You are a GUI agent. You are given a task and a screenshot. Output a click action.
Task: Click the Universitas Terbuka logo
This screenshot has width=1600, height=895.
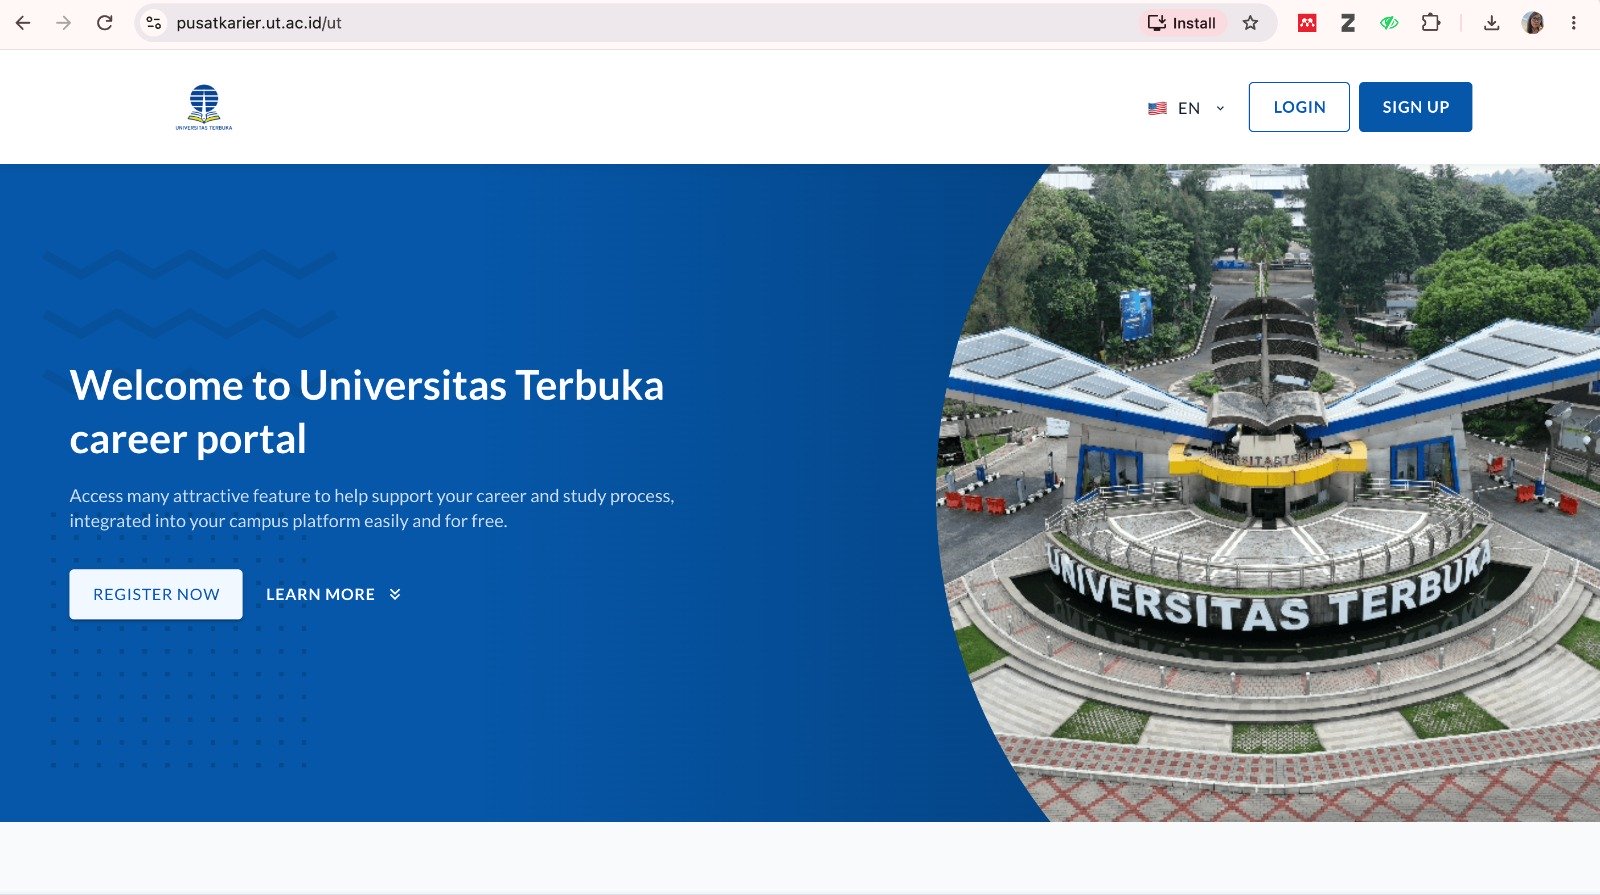pyautogui.click(x=204, y=107)
